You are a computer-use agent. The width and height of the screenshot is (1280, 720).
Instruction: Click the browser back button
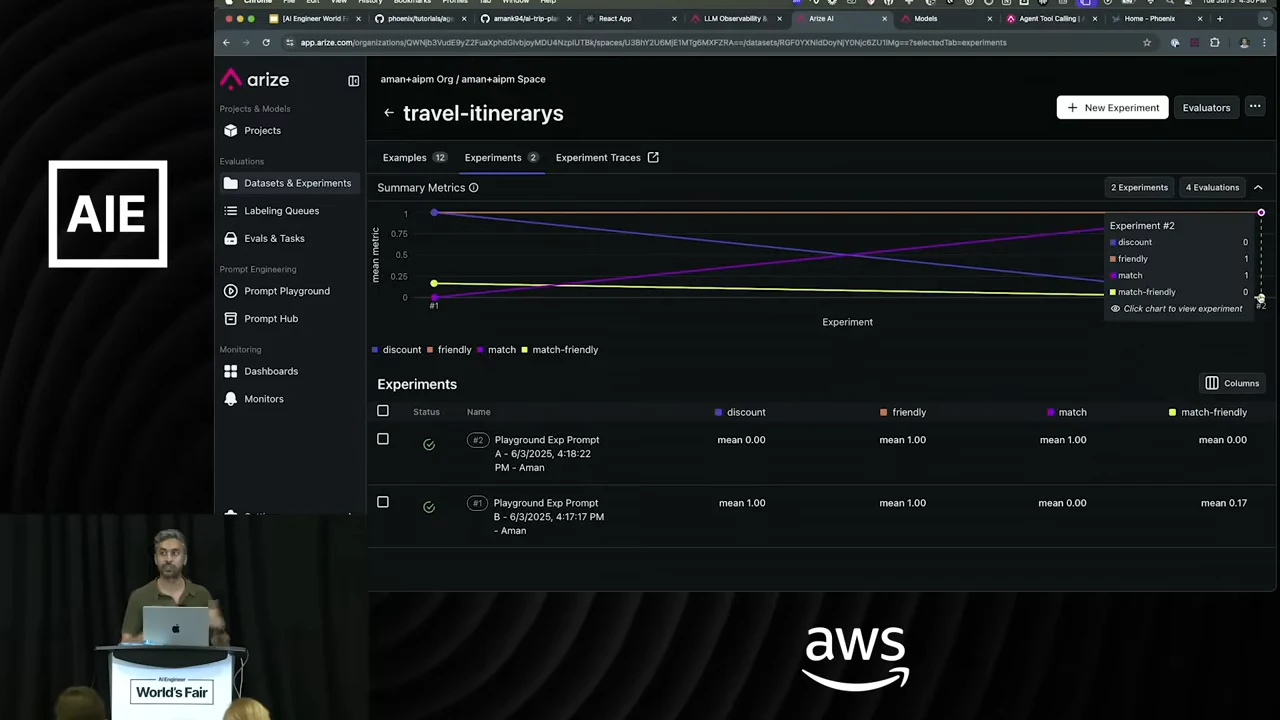coord(226,42)
